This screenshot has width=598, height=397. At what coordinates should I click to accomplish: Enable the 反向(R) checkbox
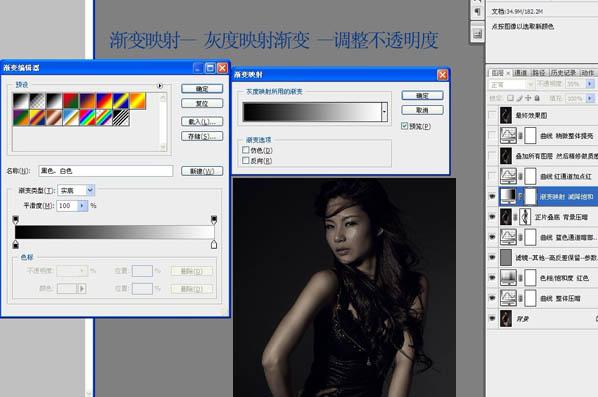pyautogui.click(x=246, y=161)
